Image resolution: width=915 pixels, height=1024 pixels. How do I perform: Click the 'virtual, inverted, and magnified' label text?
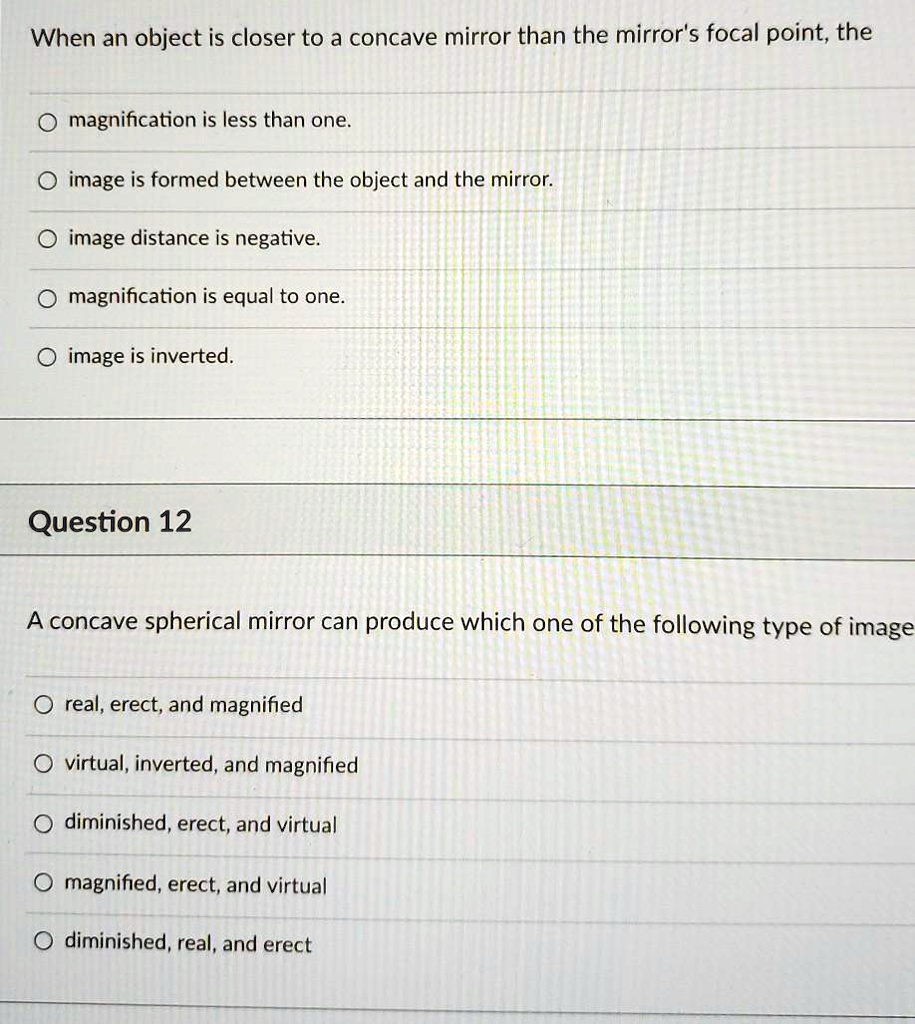[x=211, y=766]
